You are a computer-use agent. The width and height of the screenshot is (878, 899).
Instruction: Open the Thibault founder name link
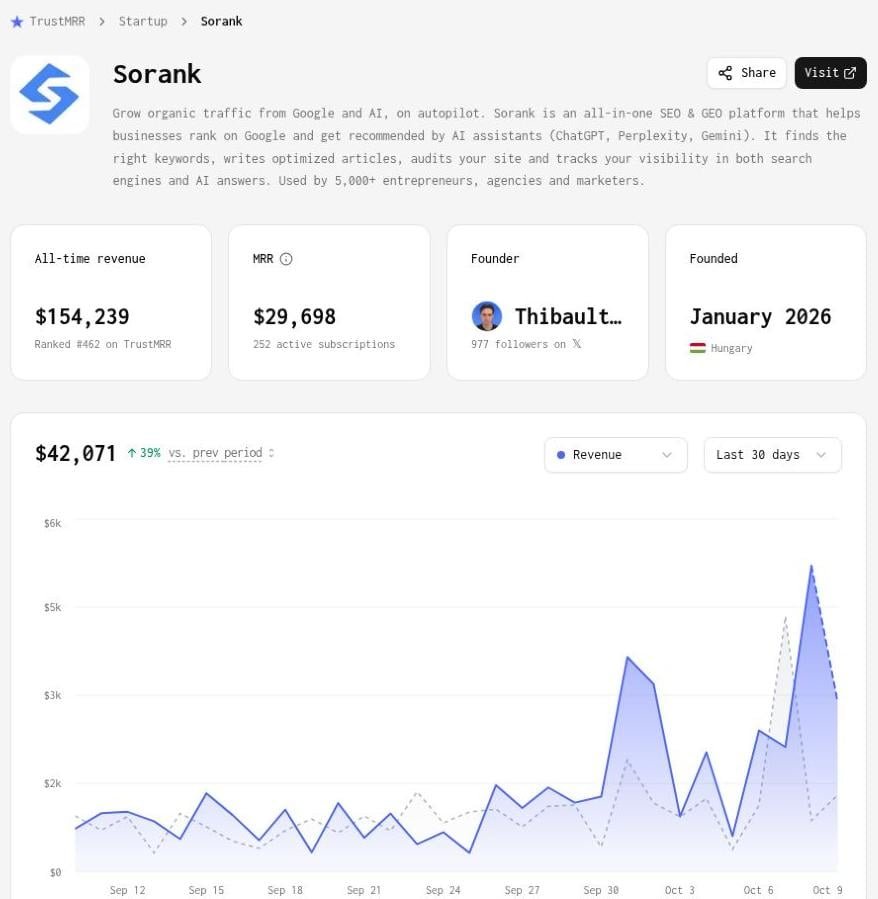568,316
